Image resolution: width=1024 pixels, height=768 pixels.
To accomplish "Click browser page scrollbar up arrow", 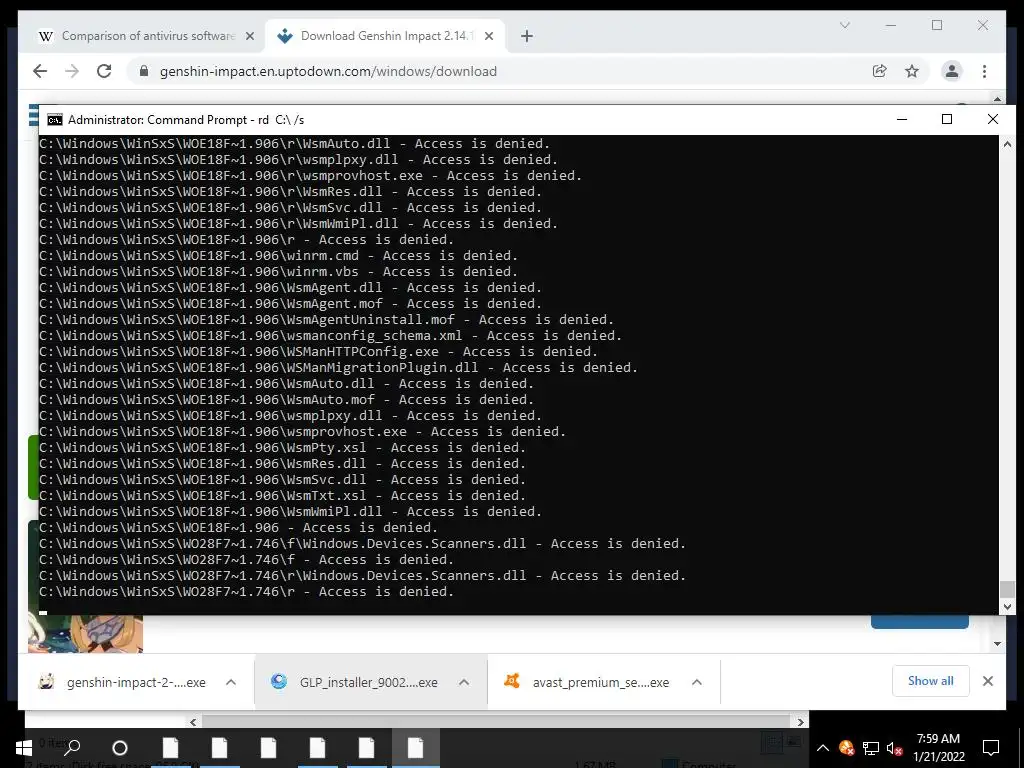I will 997,99.
